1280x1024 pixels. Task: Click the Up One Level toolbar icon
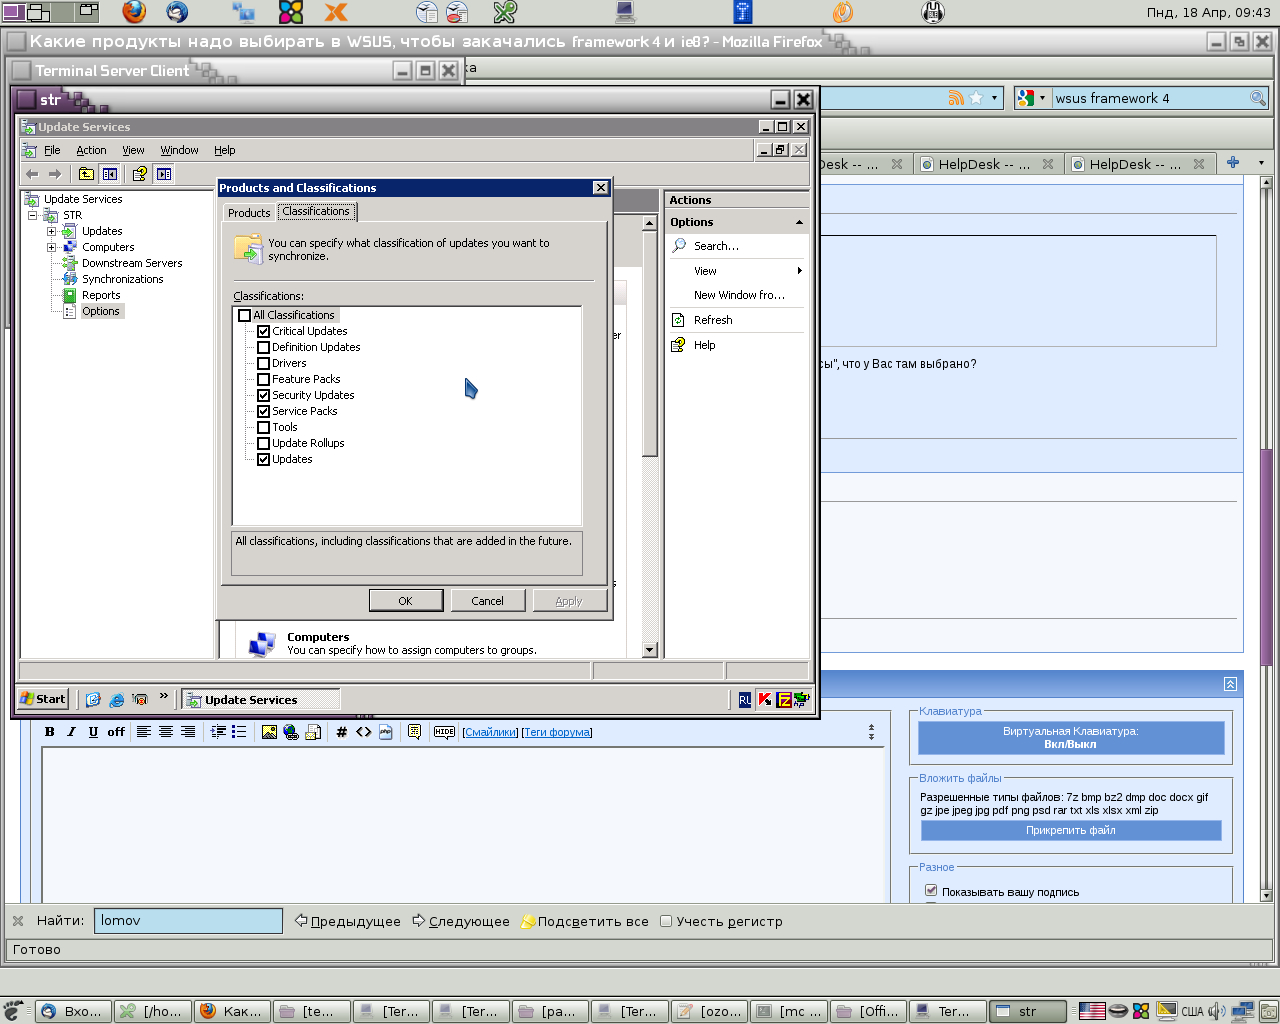coord(87,174)
